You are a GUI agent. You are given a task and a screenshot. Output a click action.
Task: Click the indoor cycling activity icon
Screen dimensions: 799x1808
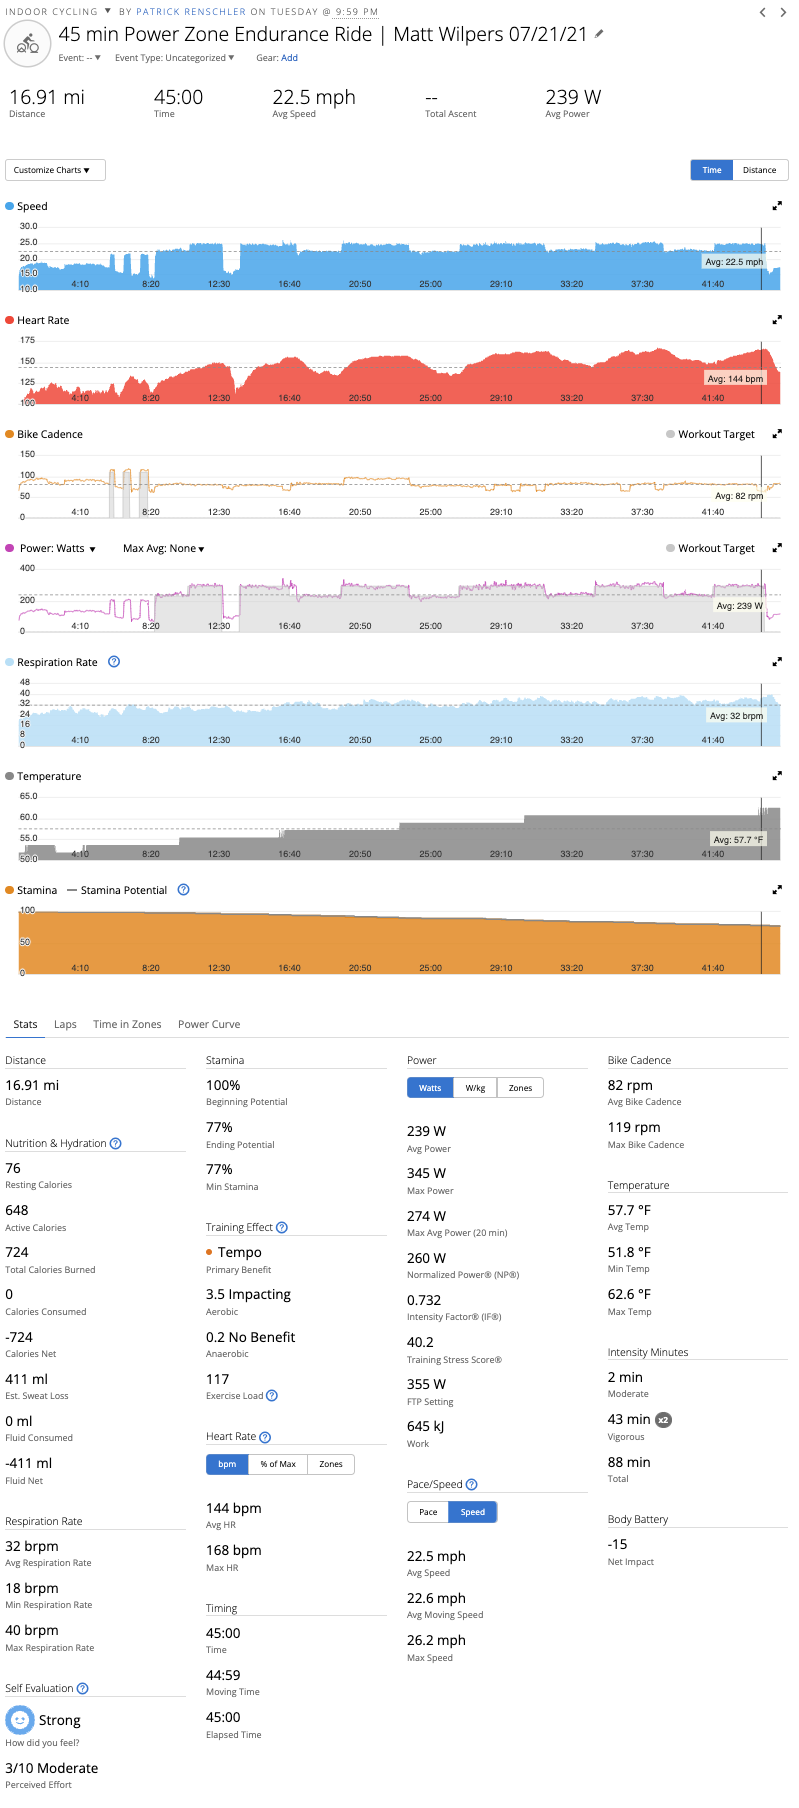pos(27,43)
